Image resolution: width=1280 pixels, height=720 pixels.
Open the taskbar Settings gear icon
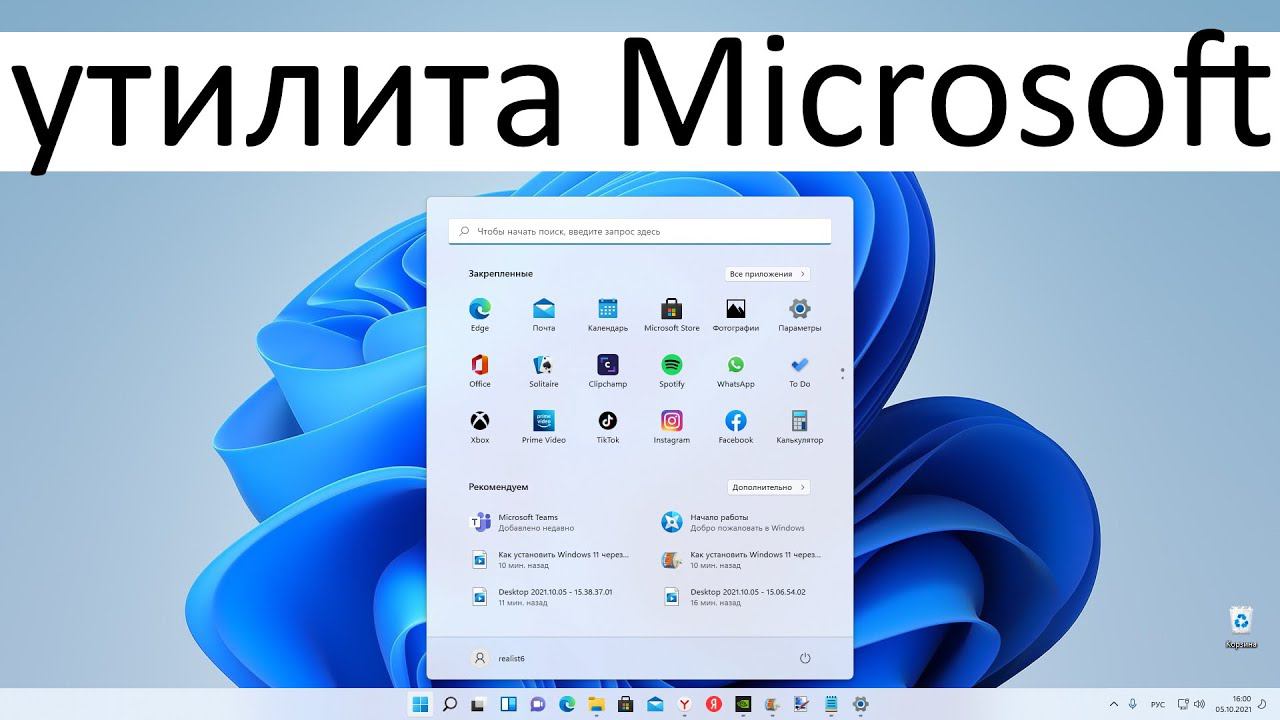(860, 704)
